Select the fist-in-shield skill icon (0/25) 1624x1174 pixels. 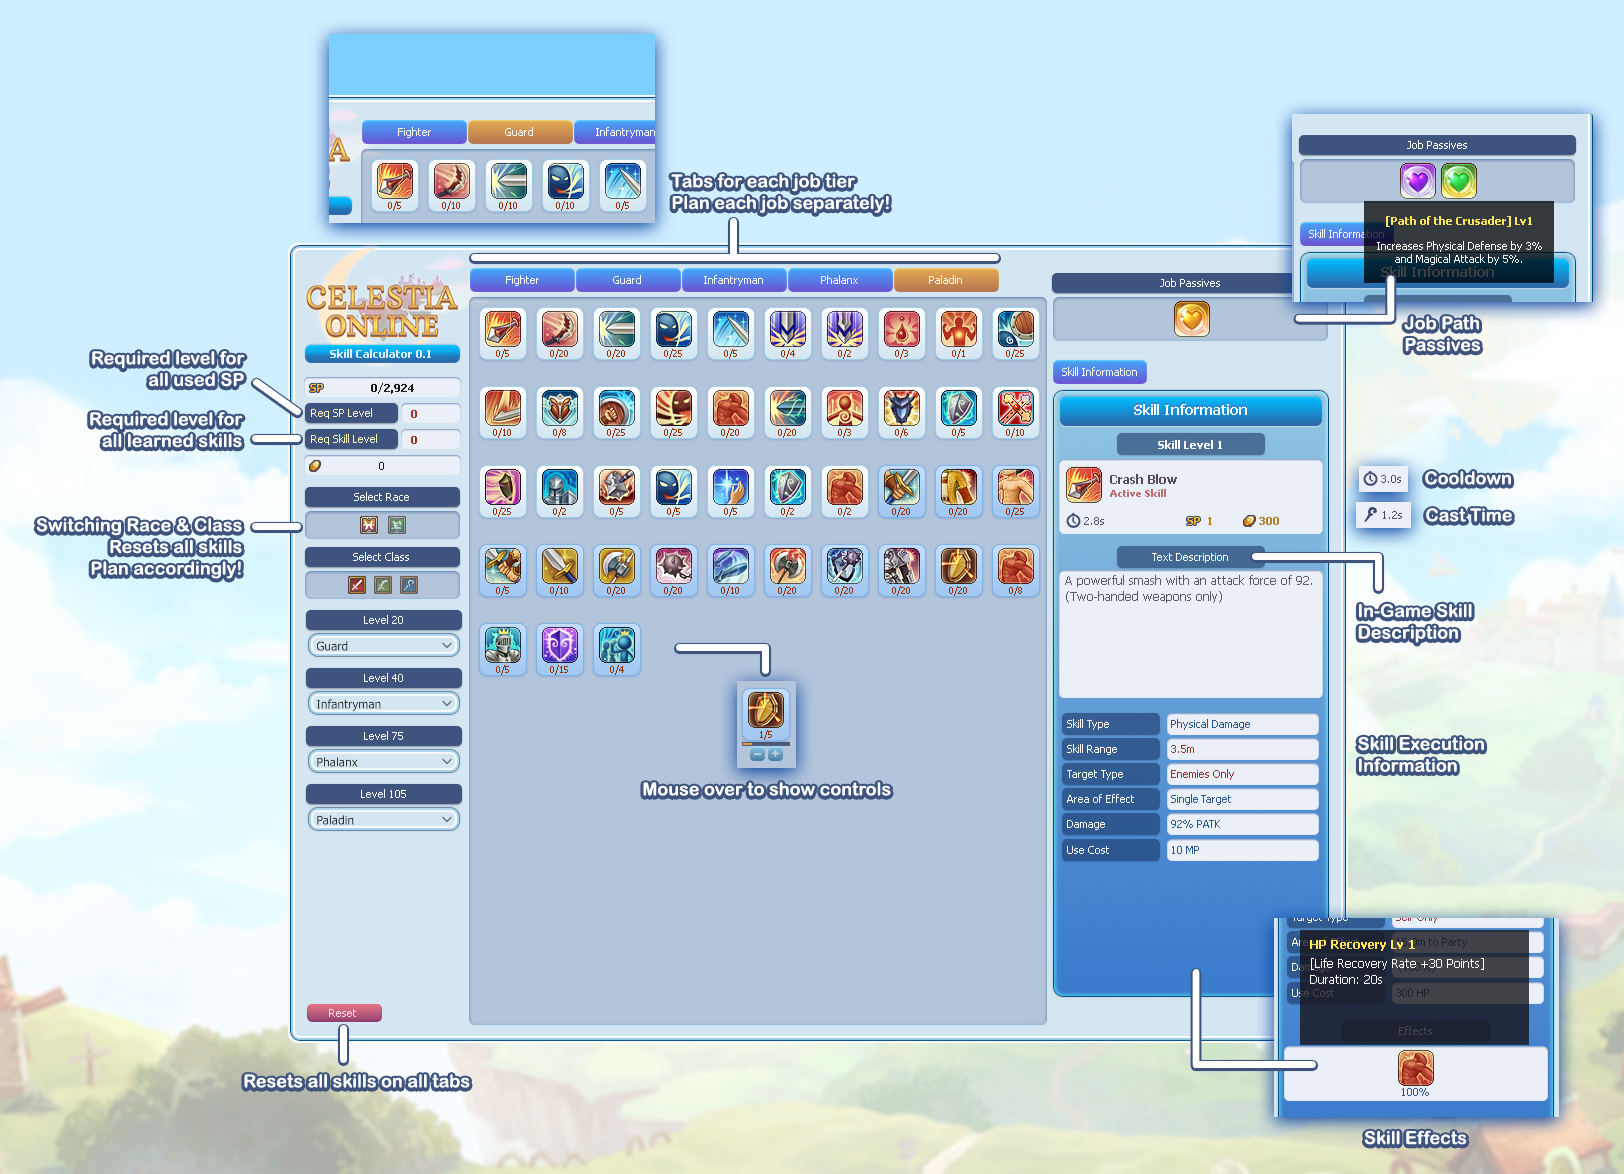tap(616, 407)
